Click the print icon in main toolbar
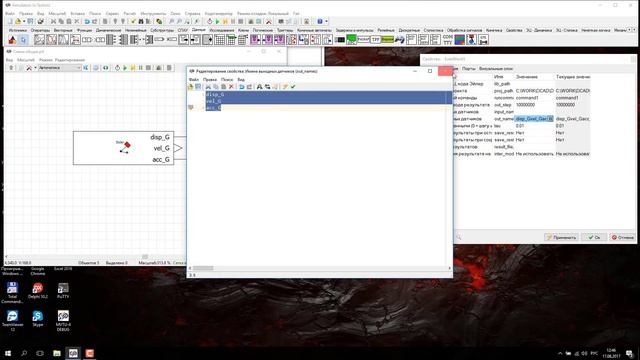Image resolution: width=640 pixels, height=360 pixels. (x=41, y=21)
